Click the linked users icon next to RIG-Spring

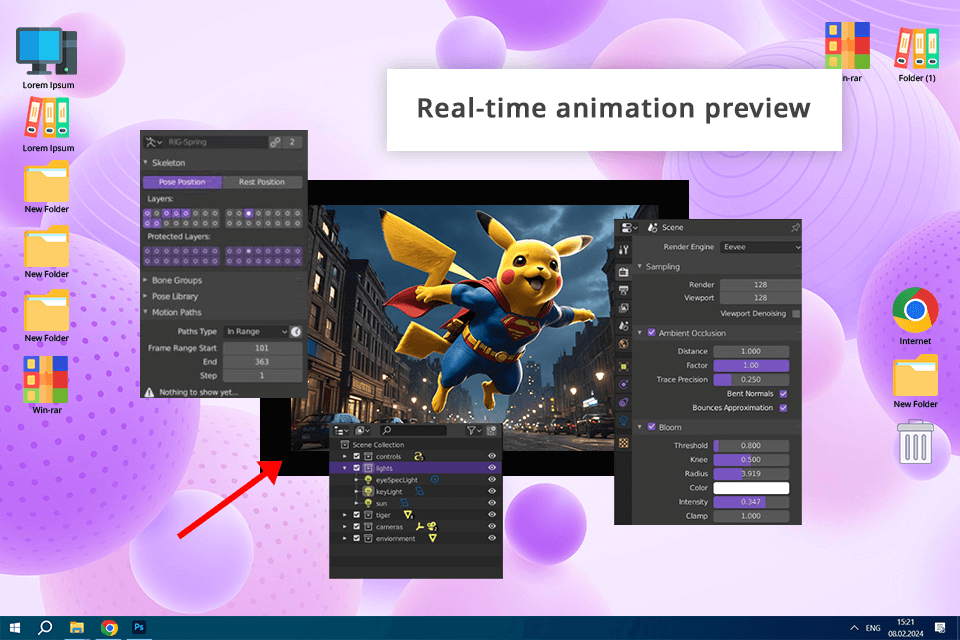tap(276, 142)
